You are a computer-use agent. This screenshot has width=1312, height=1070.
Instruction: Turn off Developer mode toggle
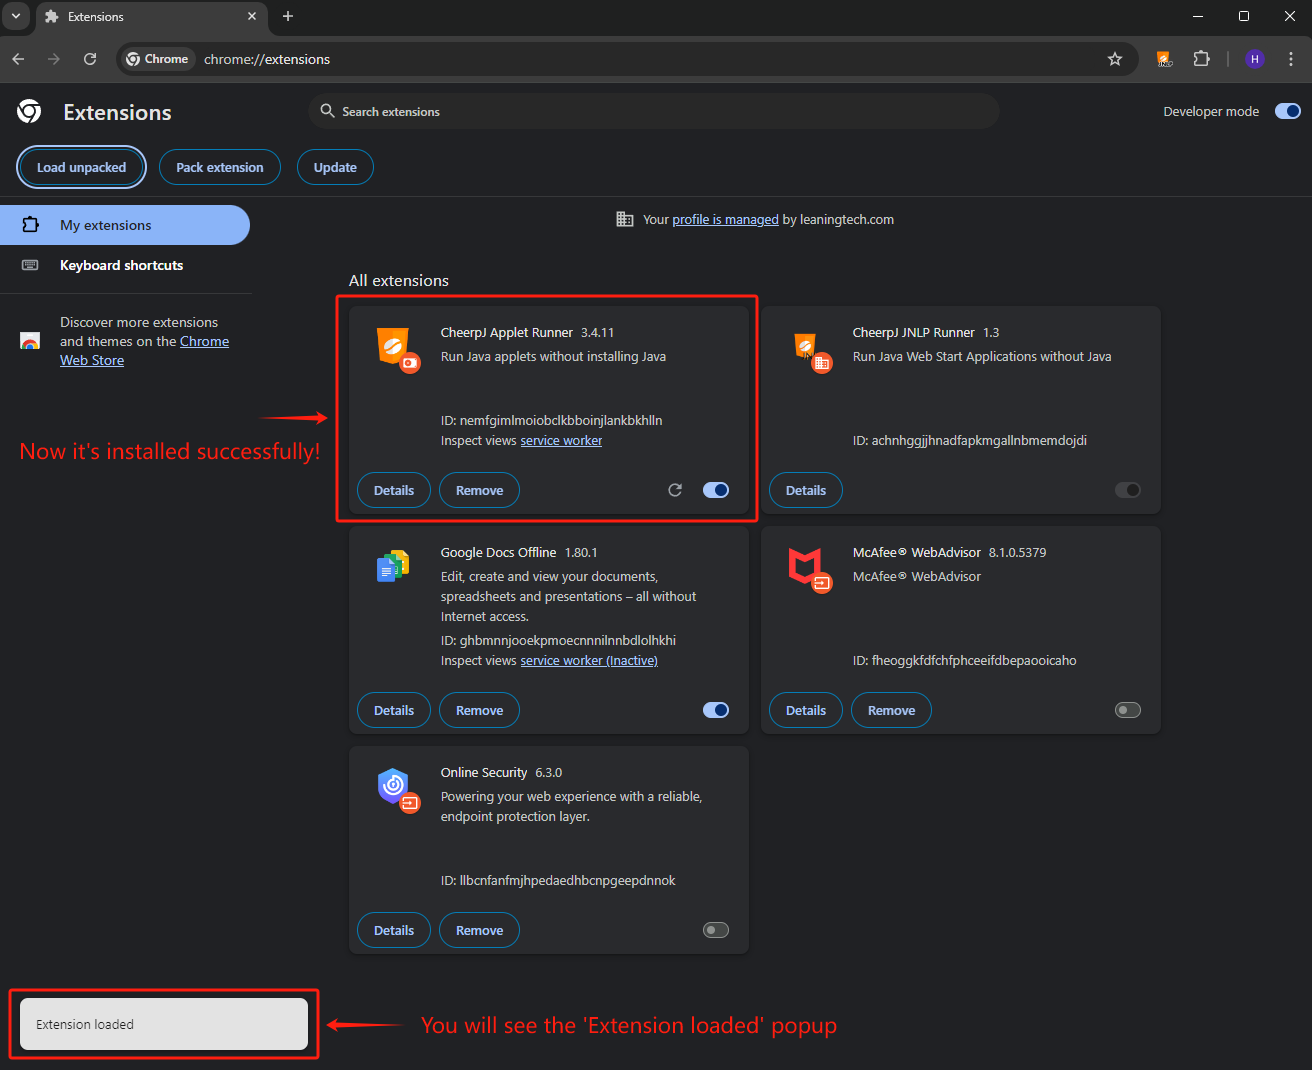pos(1287,111)
